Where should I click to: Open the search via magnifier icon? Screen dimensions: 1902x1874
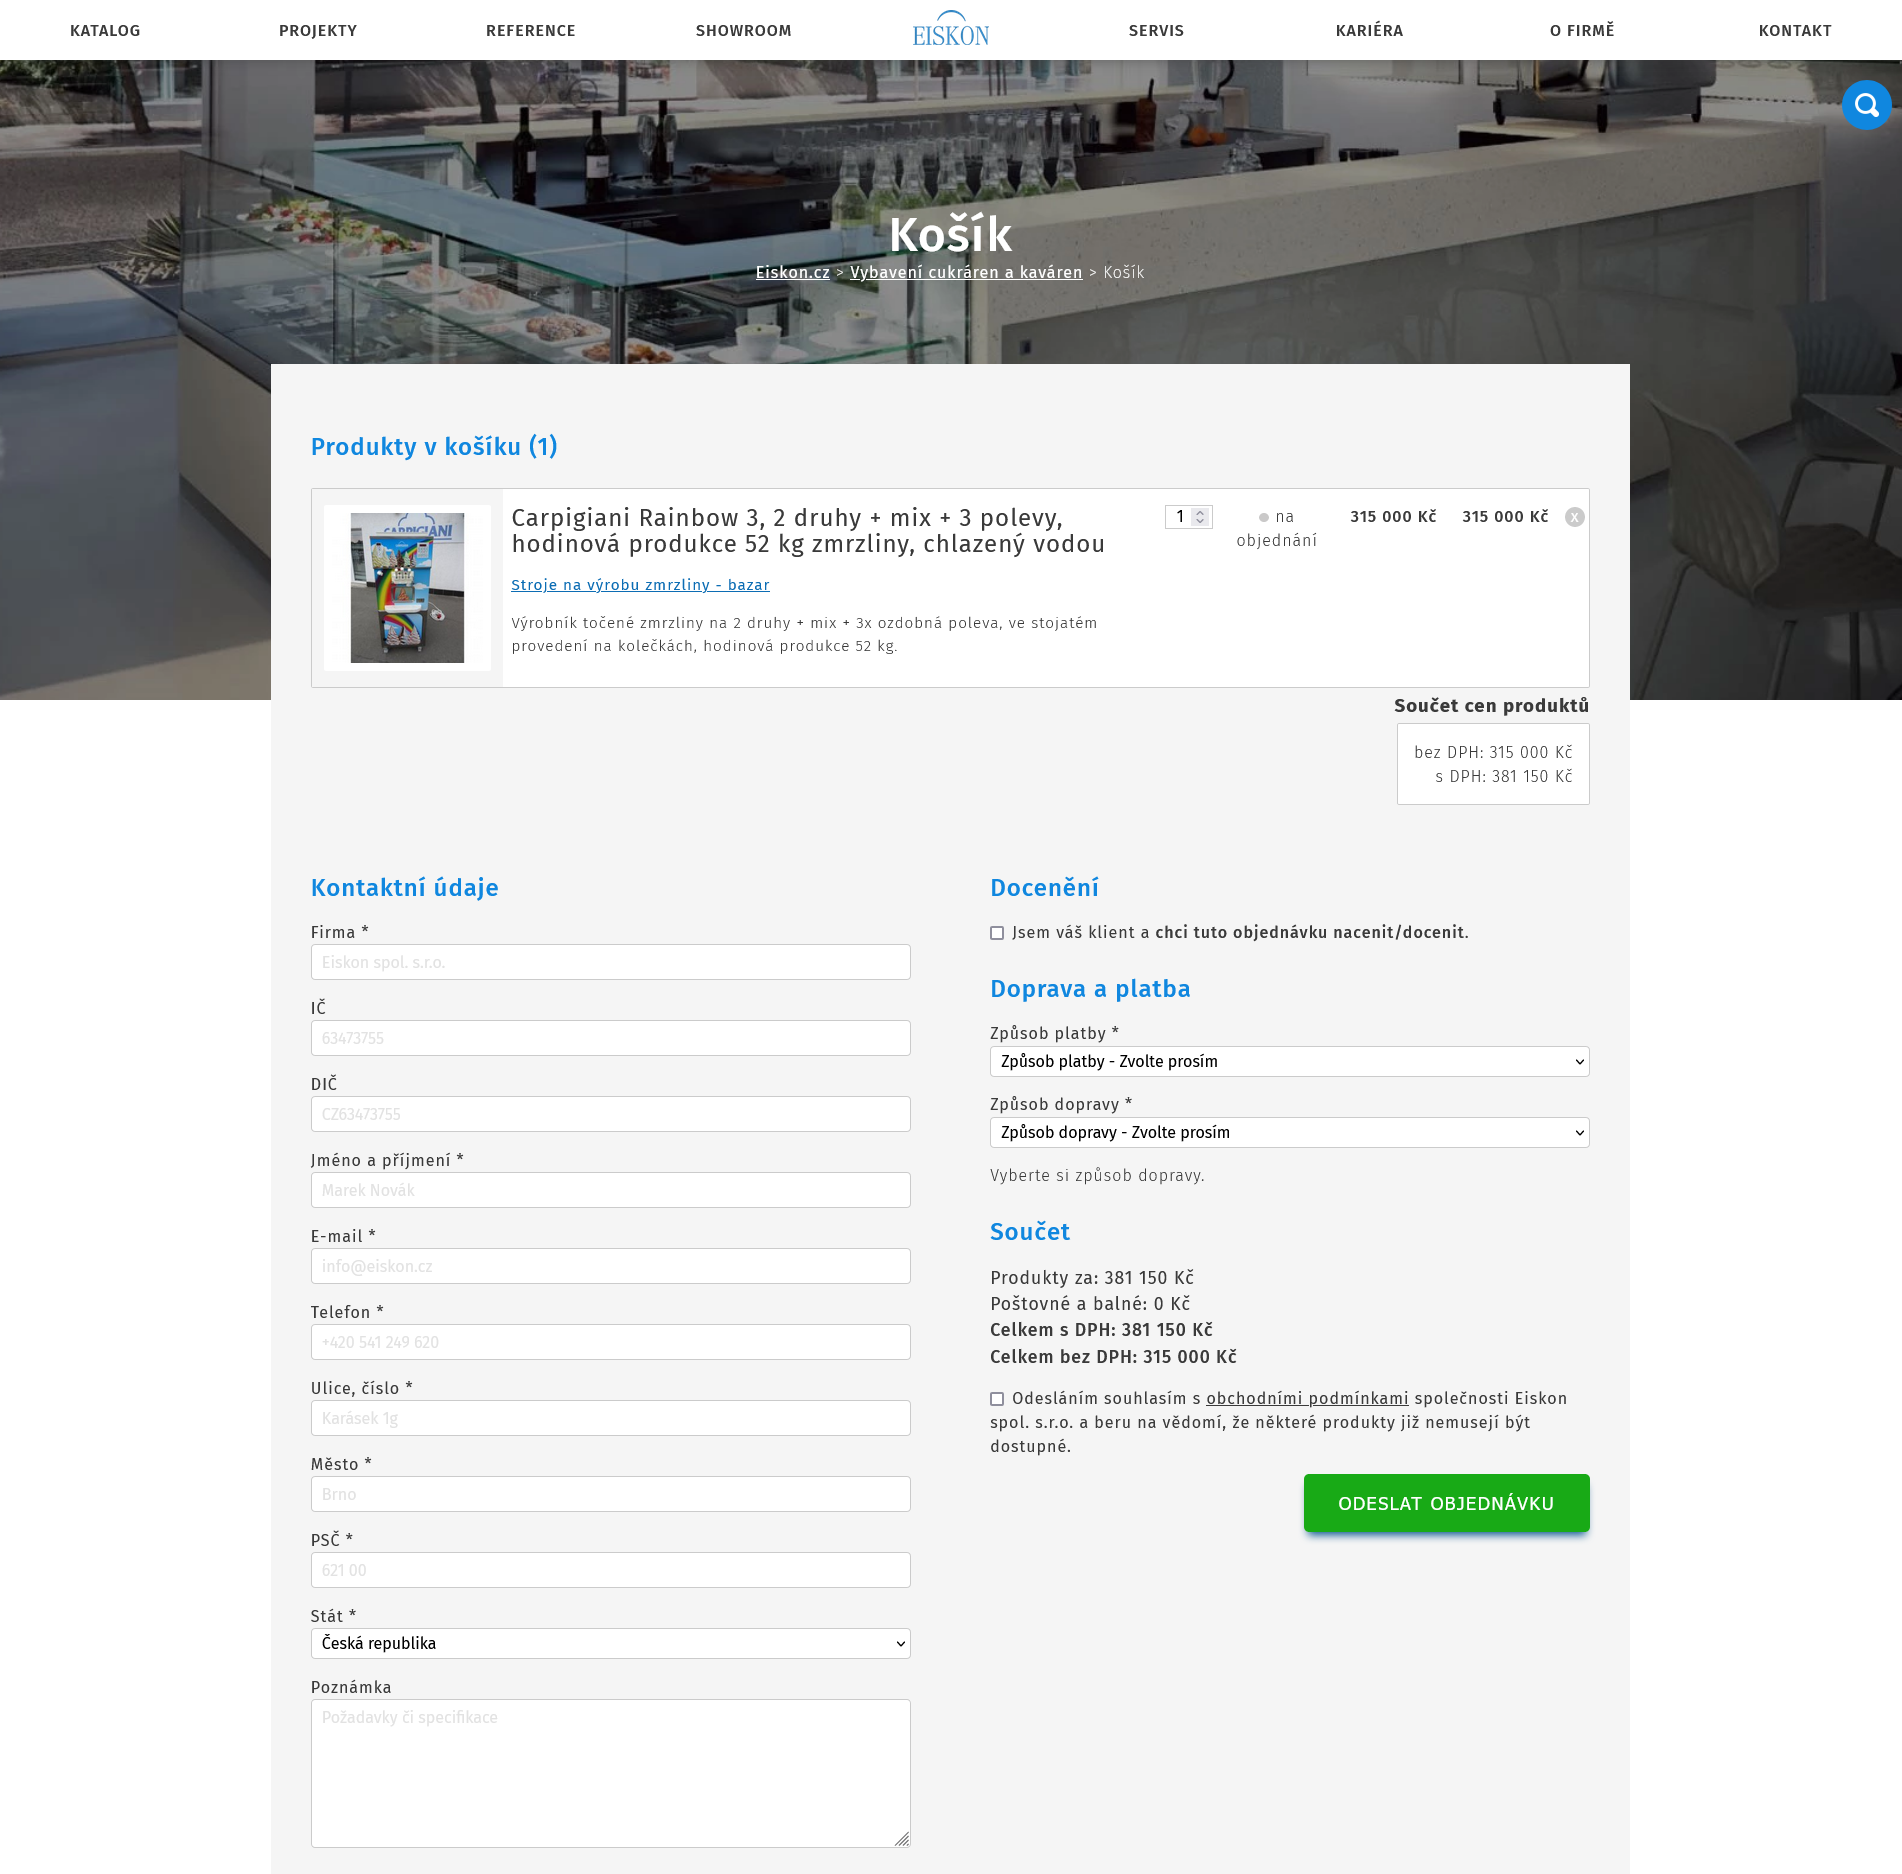[x=1866, y=105]
